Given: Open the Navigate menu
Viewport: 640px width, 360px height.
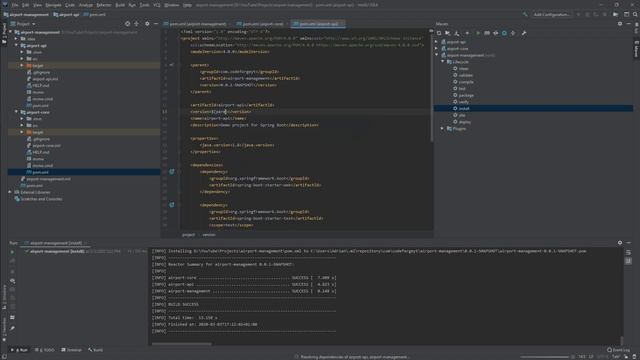Looking at the screenshot, I should 53,5.
